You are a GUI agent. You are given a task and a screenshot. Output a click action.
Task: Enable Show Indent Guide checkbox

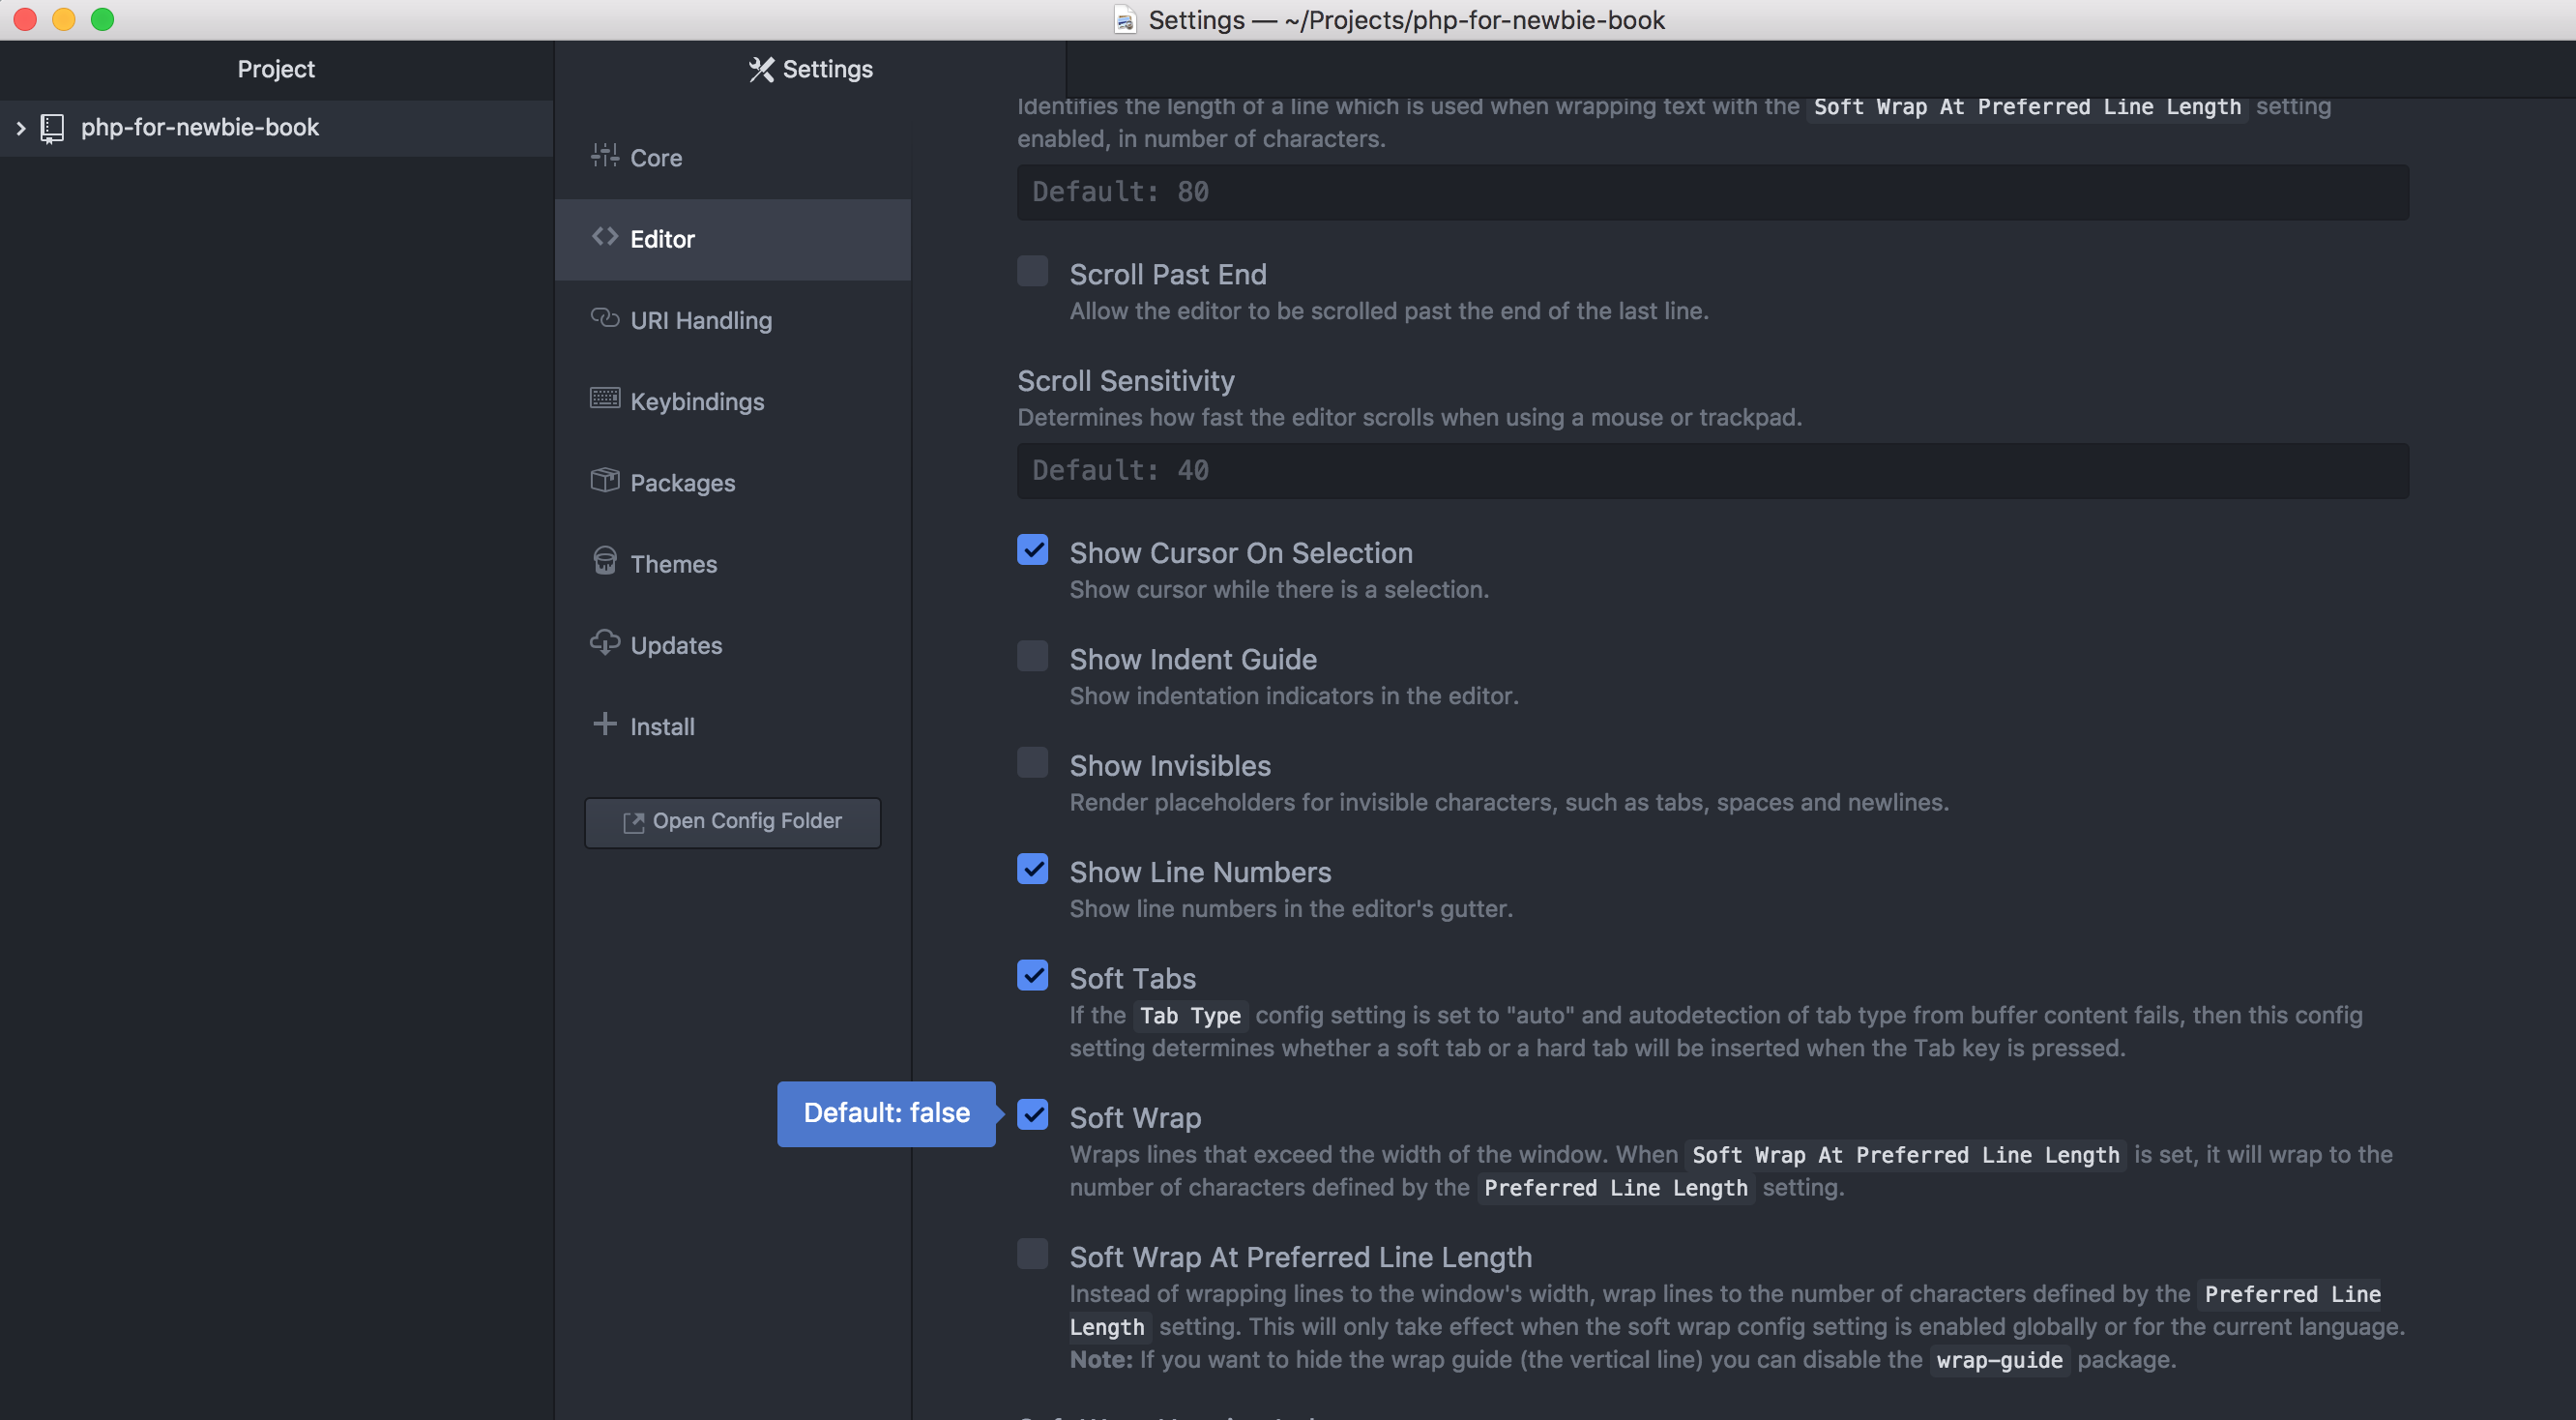pyautogui.click(x=1032, y=657)
